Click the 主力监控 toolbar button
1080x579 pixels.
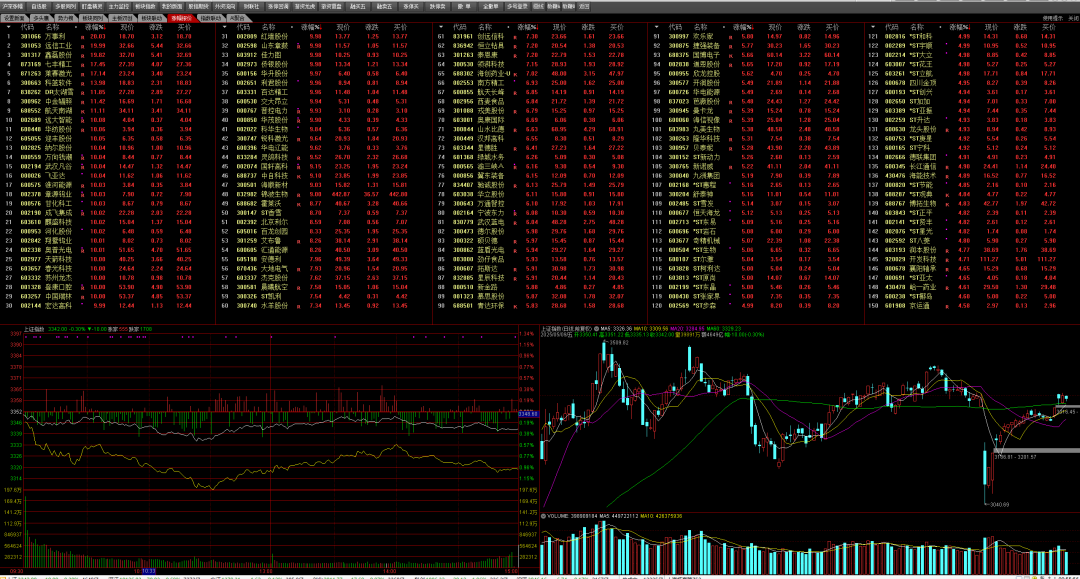pos(118,6)
